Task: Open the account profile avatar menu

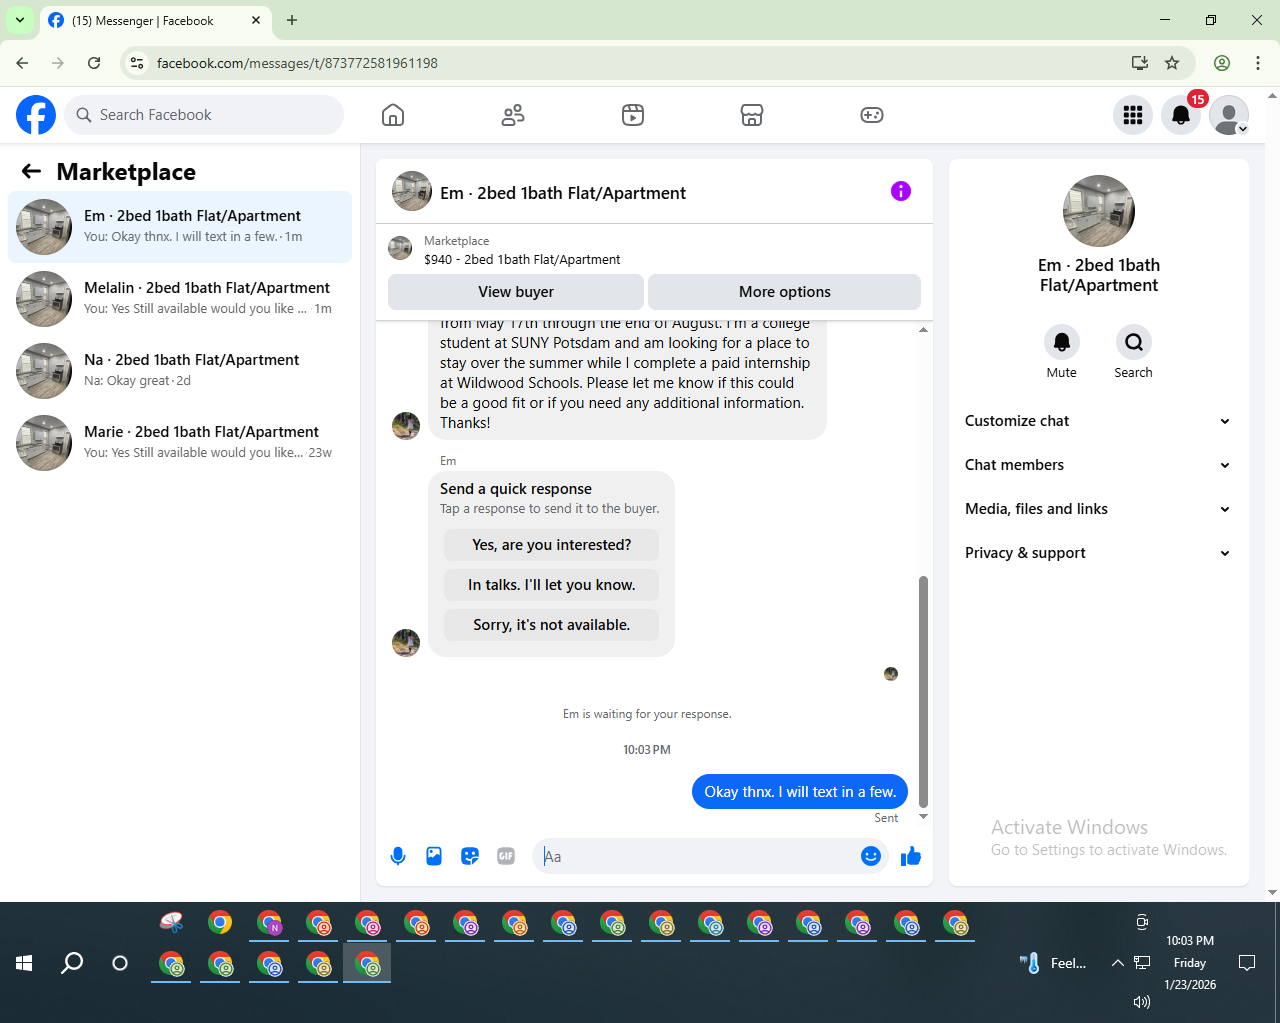Action: click(1229, 115)
